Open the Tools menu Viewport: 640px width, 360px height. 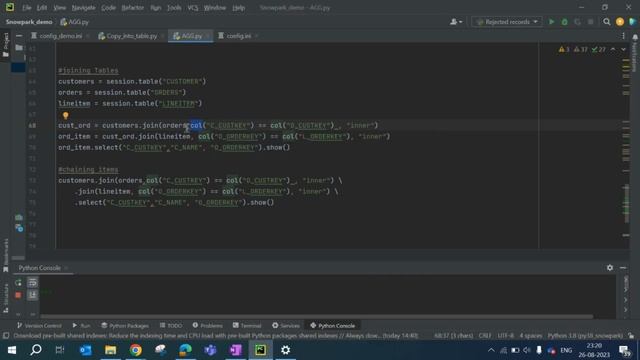pos(174,7)
